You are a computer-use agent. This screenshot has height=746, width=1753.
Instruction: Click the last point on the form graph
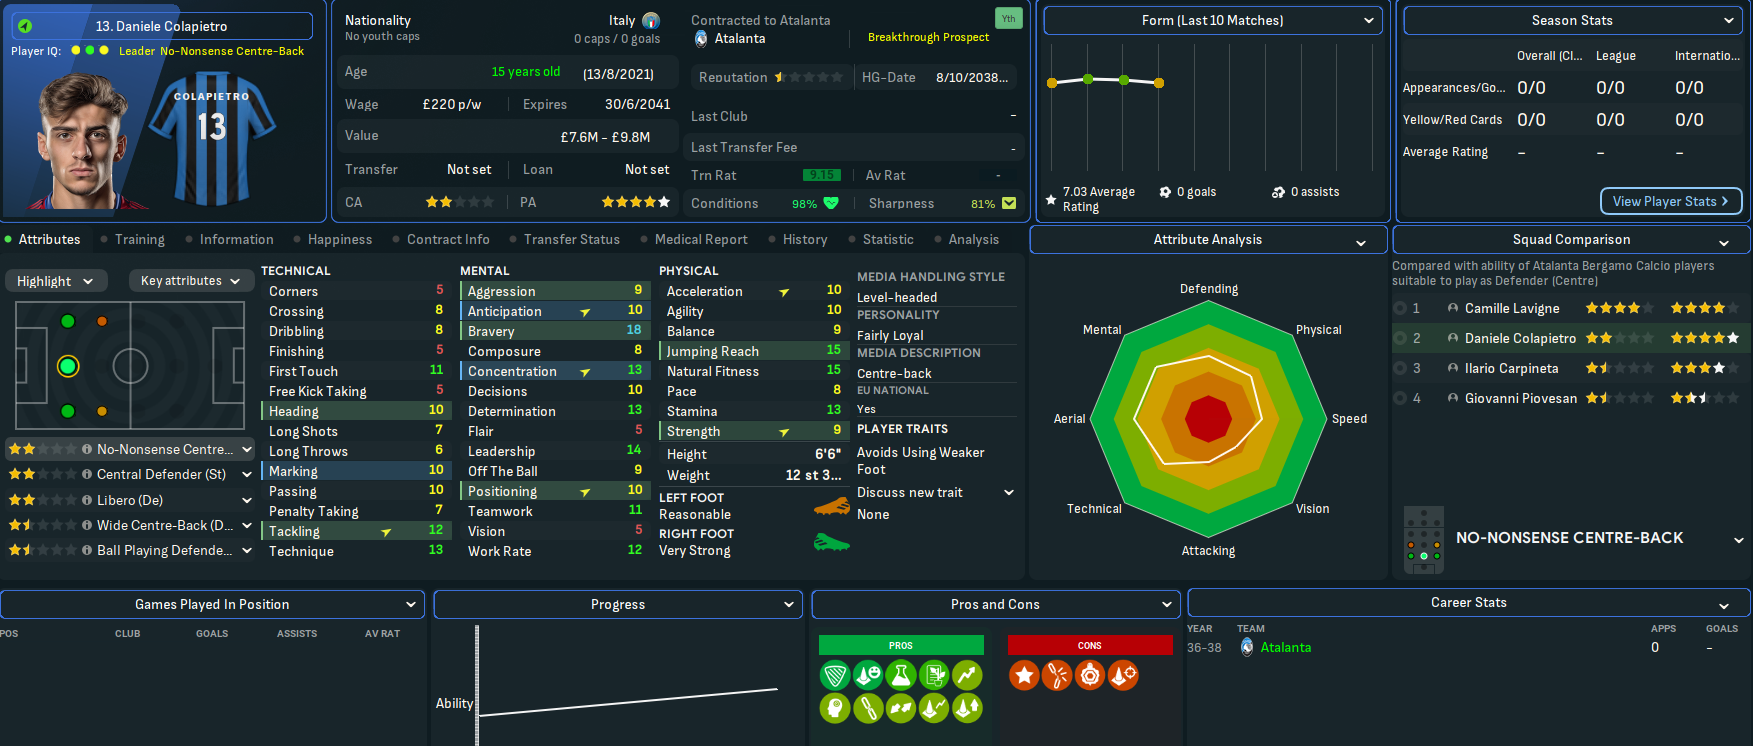(1159, 83)
